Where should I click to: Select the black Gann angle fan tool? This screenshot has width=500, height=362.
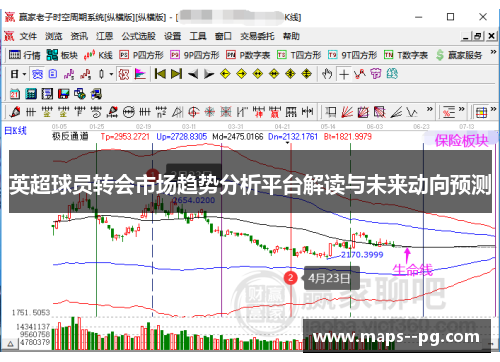(x=396, y=112)
